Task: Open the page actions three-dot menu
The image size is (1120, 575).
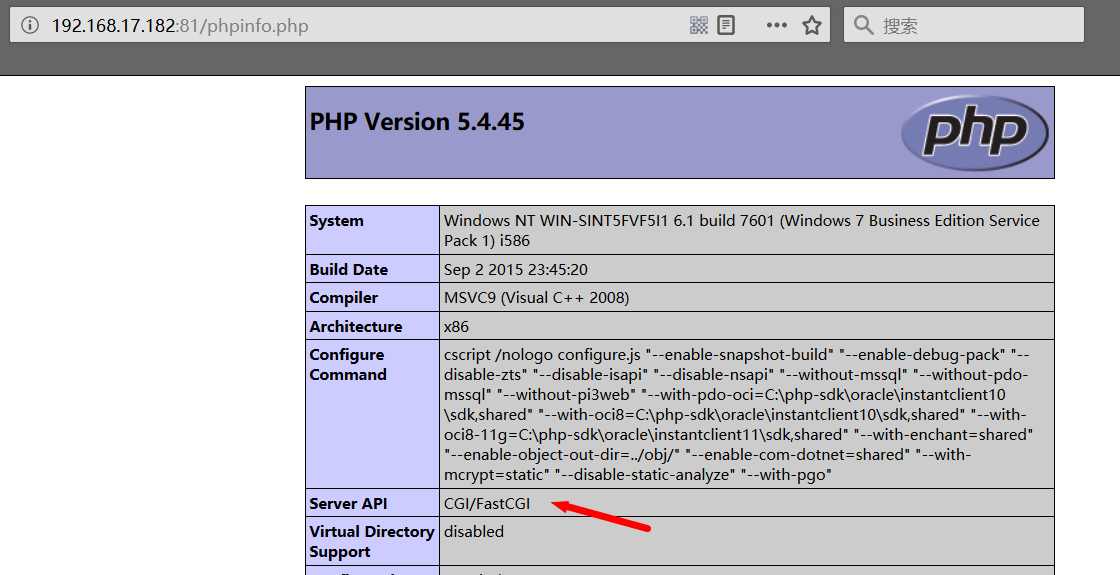Action: (777, 25)
